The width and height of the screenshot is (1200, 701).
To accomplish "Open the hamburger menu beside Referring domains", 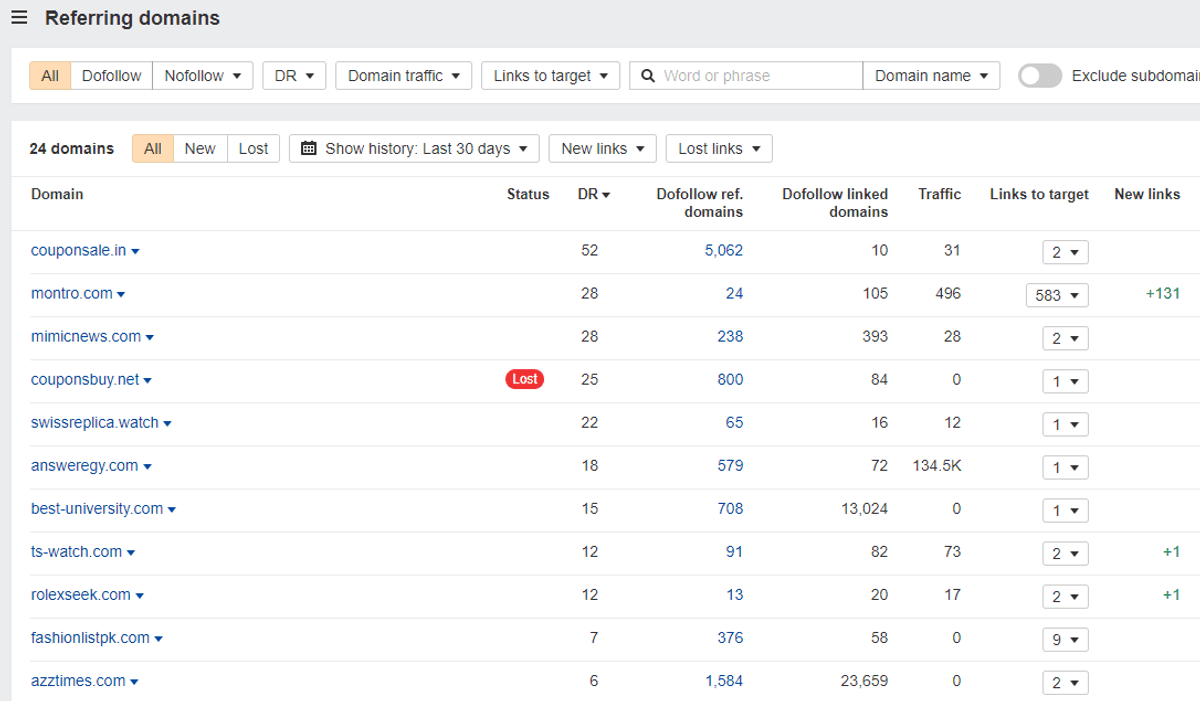I will coord(19,18).
